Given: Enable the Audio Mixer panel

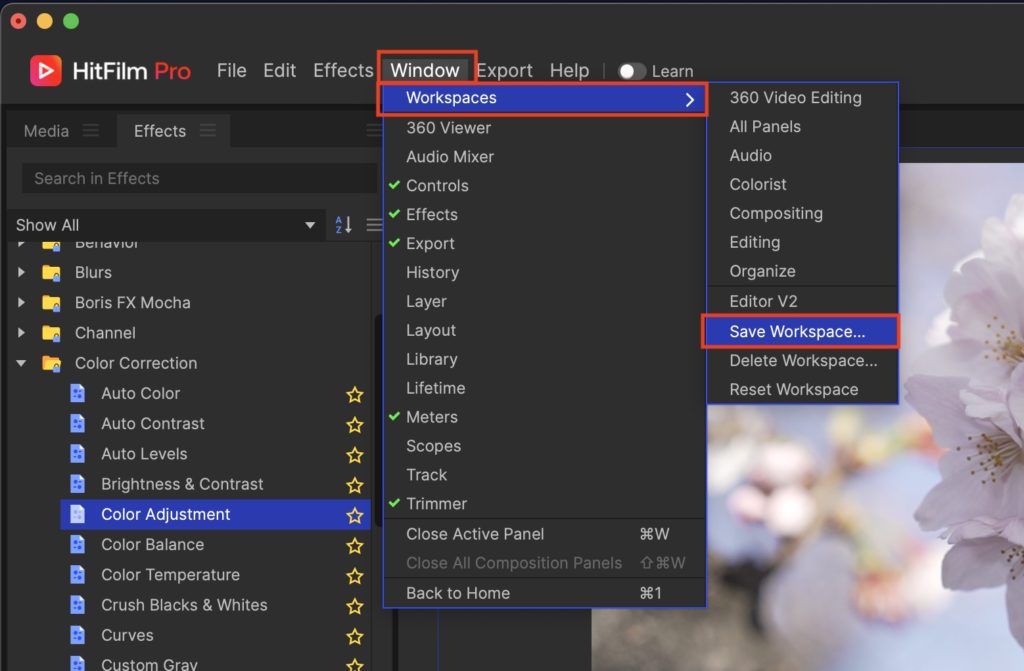Looking at the screenshot, I should pyautogui.click(x=545, y=157).
